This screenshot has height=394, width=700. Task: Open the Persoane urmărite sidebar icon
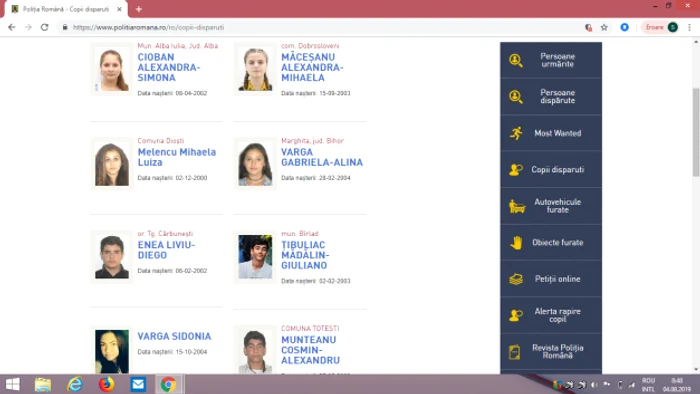pyautogui.click(x=516, y=60)
